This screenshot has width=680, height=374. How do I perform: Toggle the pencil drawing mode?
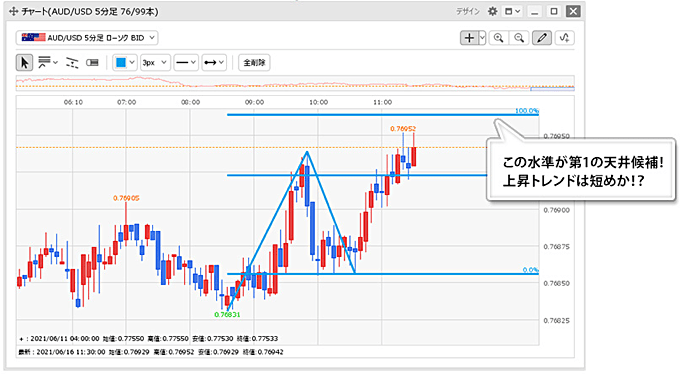coord(541,38)
